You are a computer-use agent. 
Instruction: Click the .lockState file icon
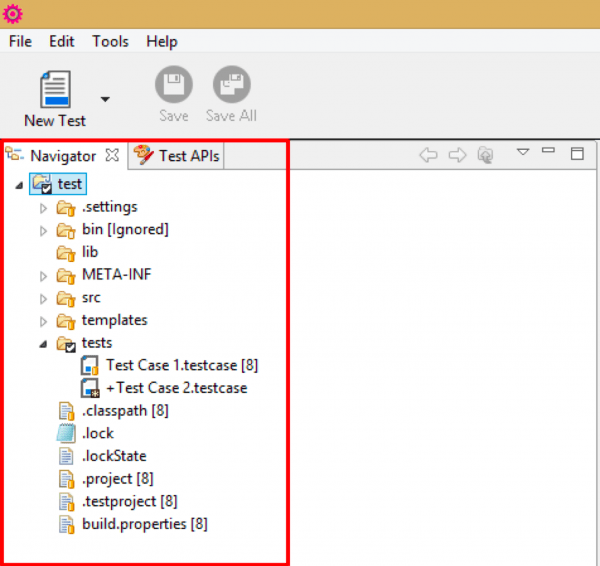(66, 457)
